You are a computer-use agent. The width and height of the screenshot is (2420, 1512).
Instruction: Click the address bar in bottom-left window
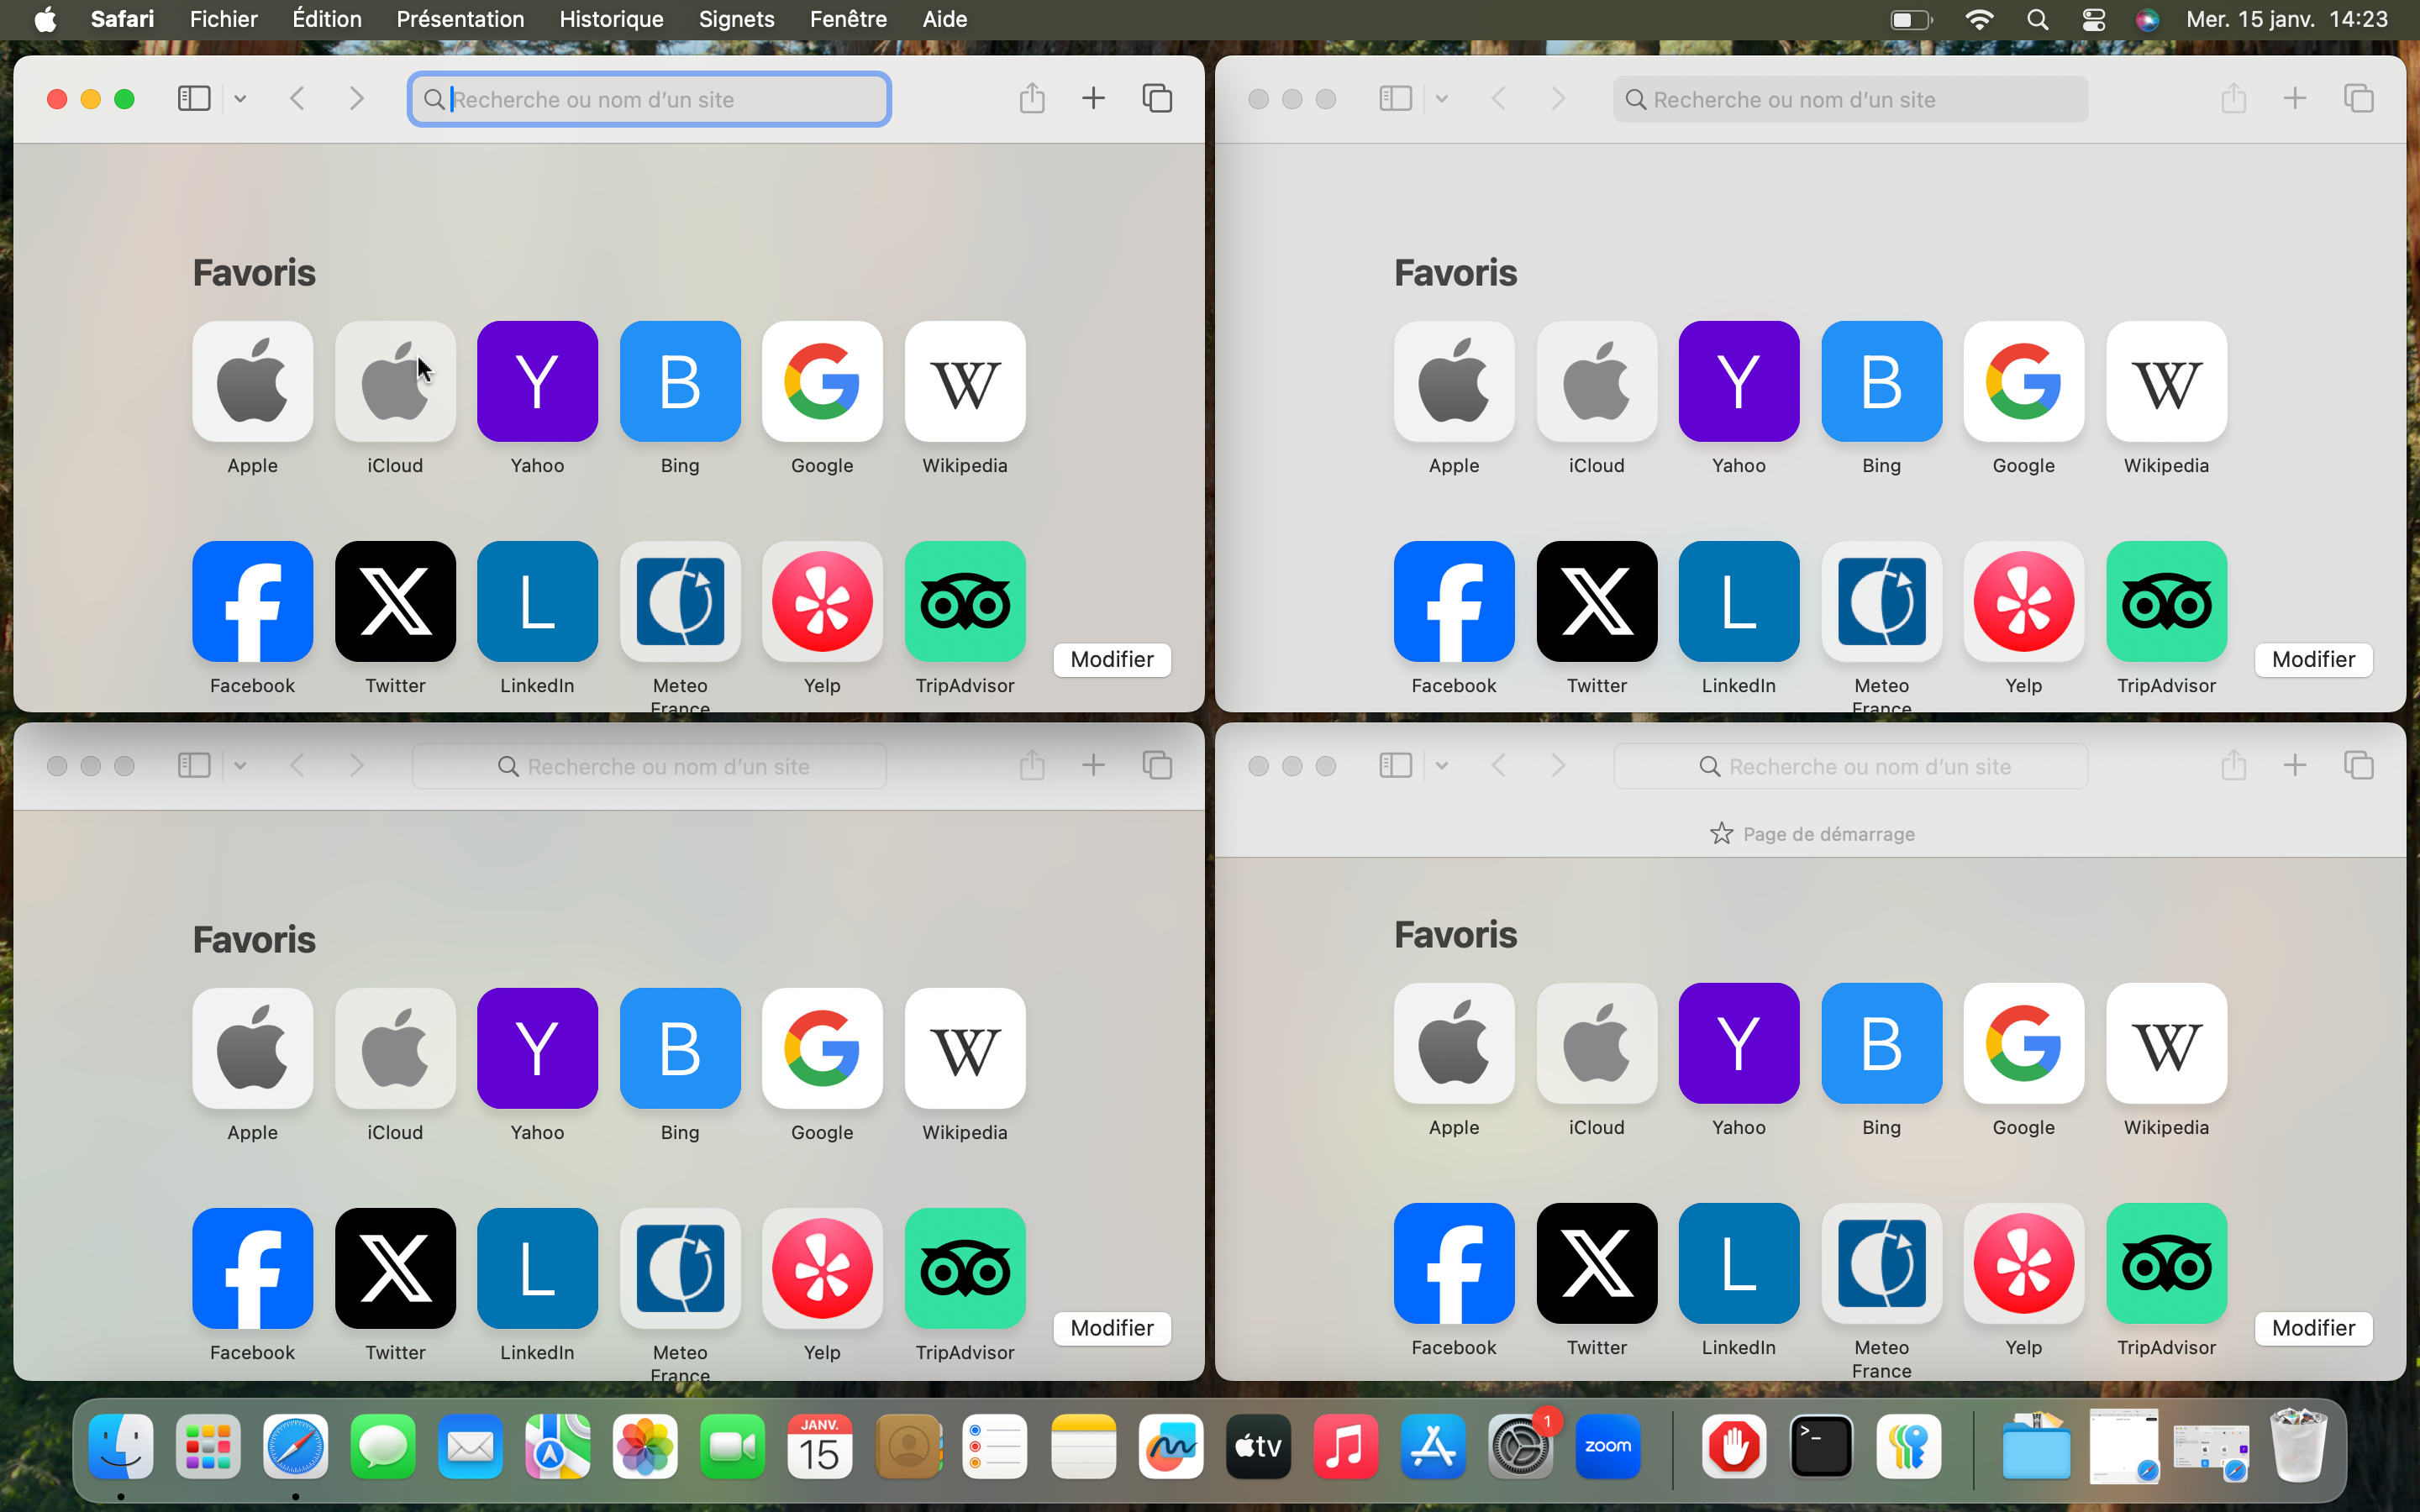pyautogui.click(x=649, y=766)
